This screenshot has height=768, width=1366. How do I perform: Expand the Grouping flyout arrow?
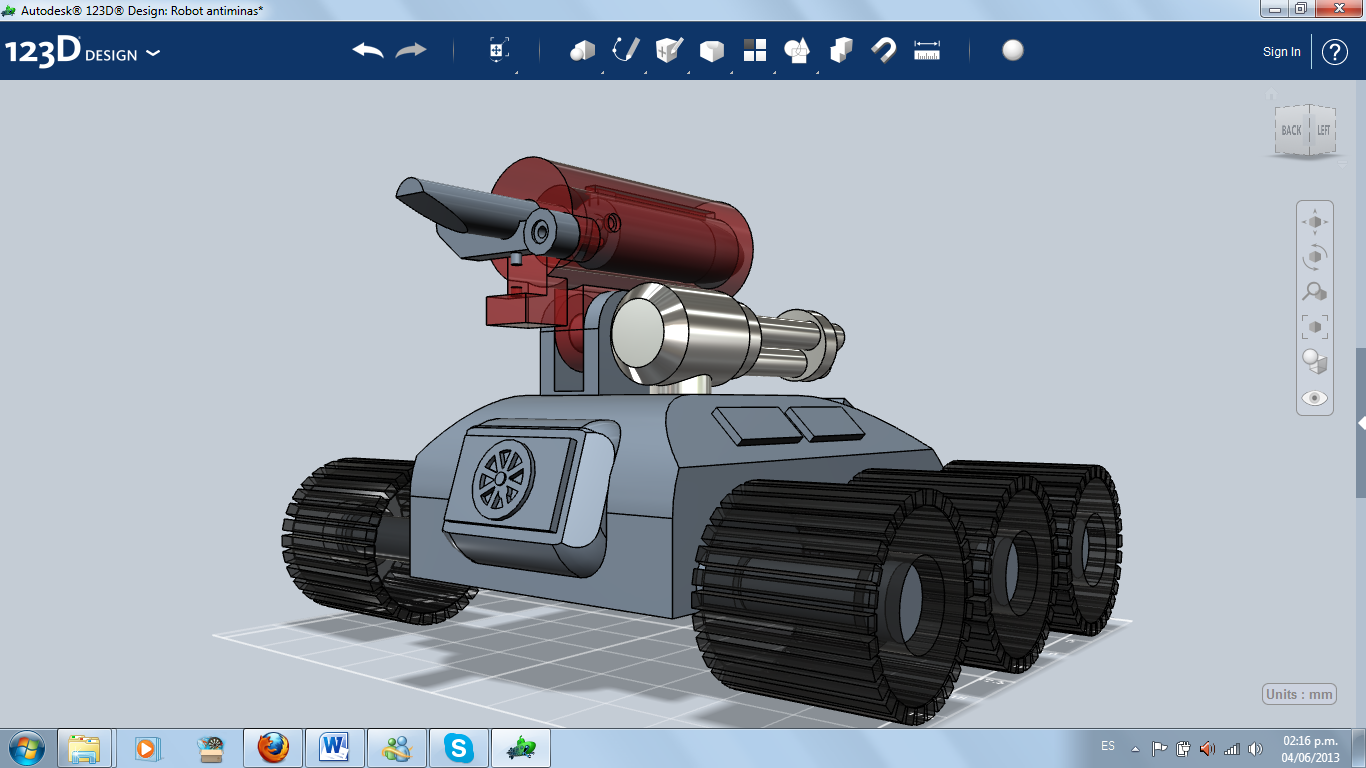click(817, 72)
